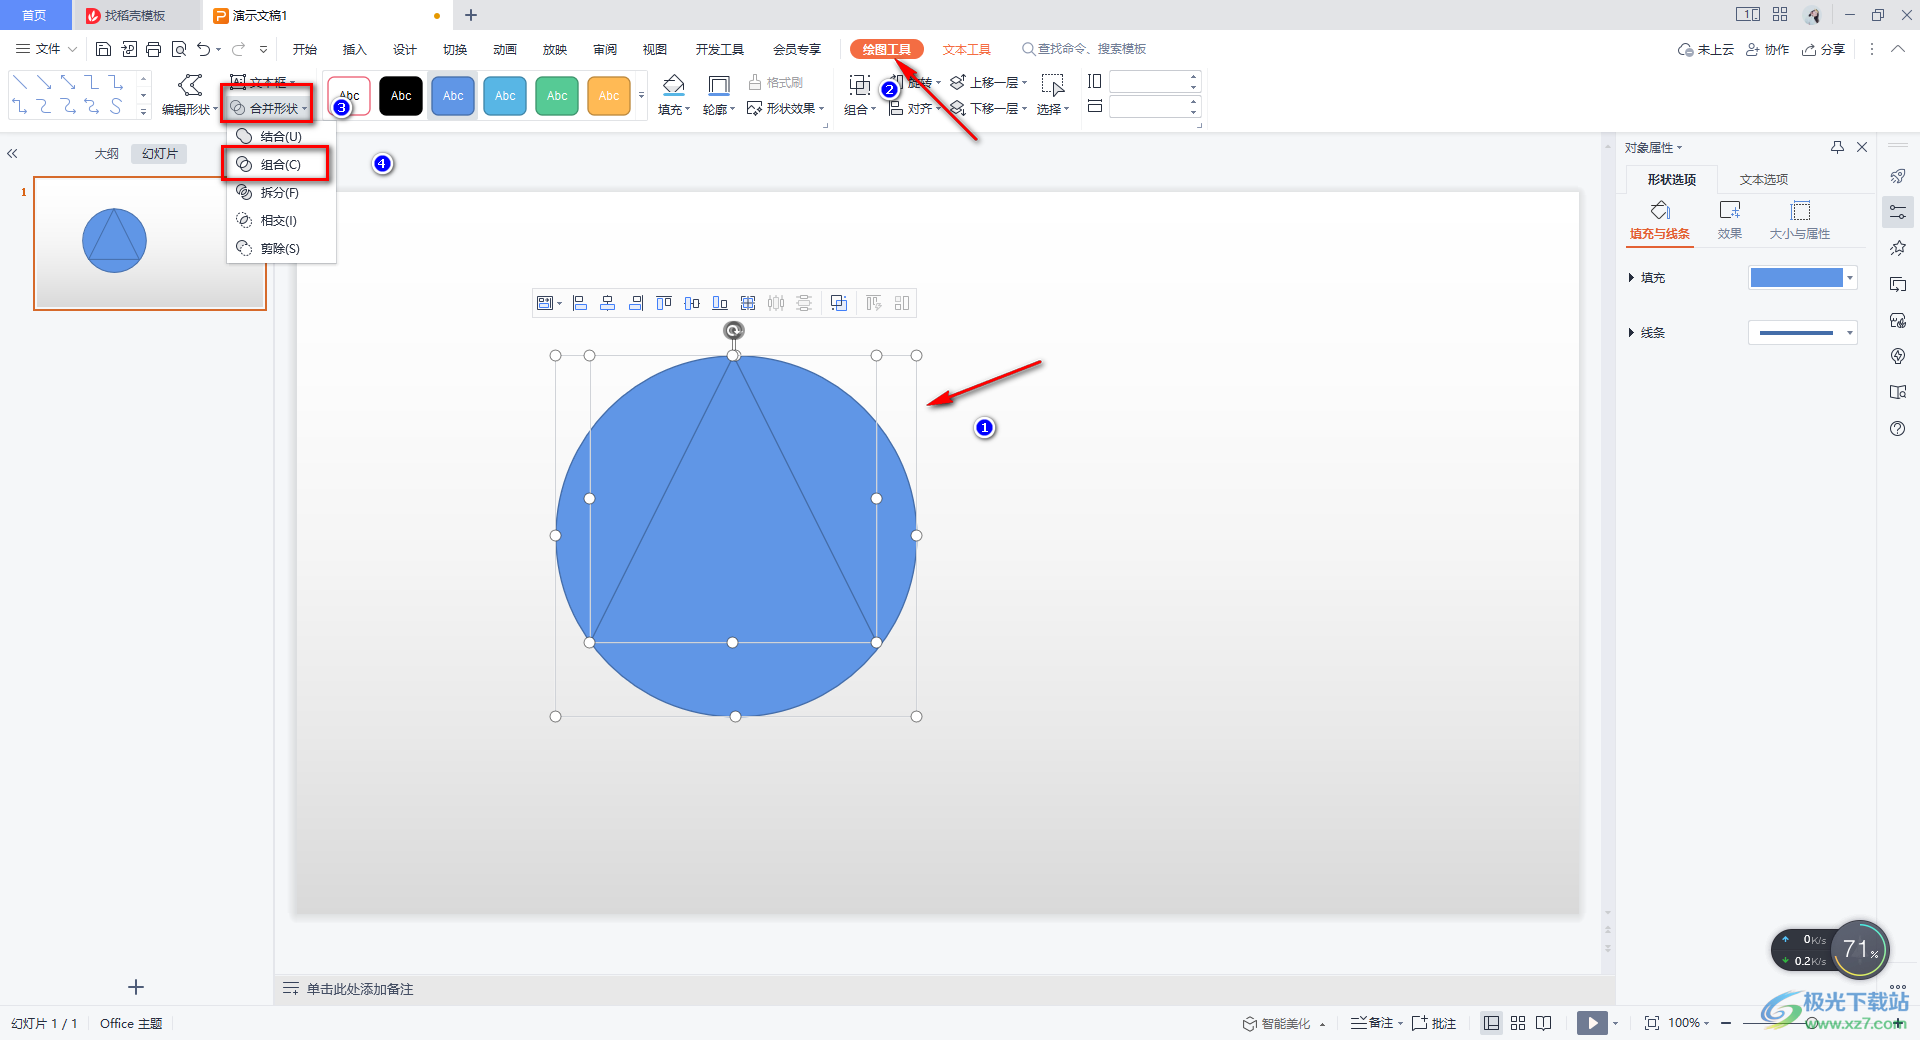Choose Subtract (剪除) from merge menu
1920x1040 pixels.
[x=281, y=249]
